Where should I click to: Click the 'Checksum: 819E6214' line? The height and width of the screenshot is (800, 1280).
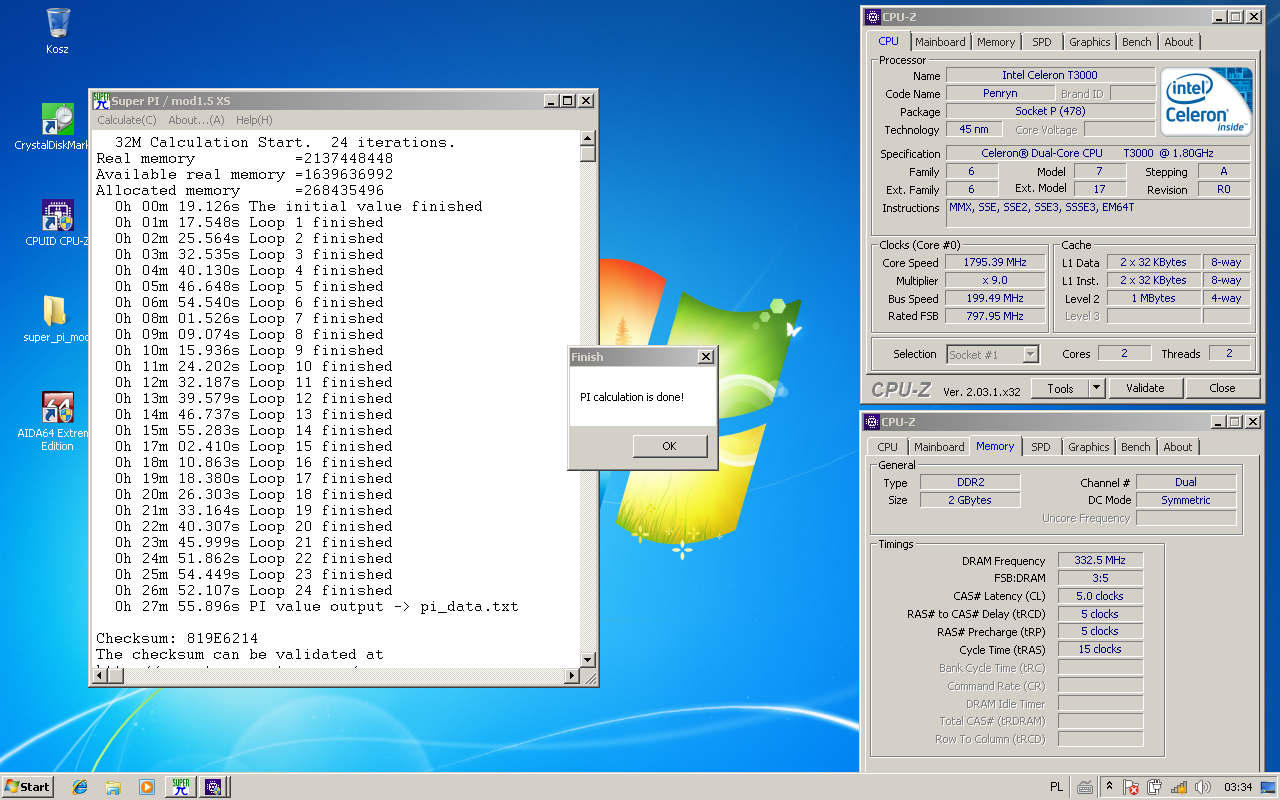click(x=177, y=638)
